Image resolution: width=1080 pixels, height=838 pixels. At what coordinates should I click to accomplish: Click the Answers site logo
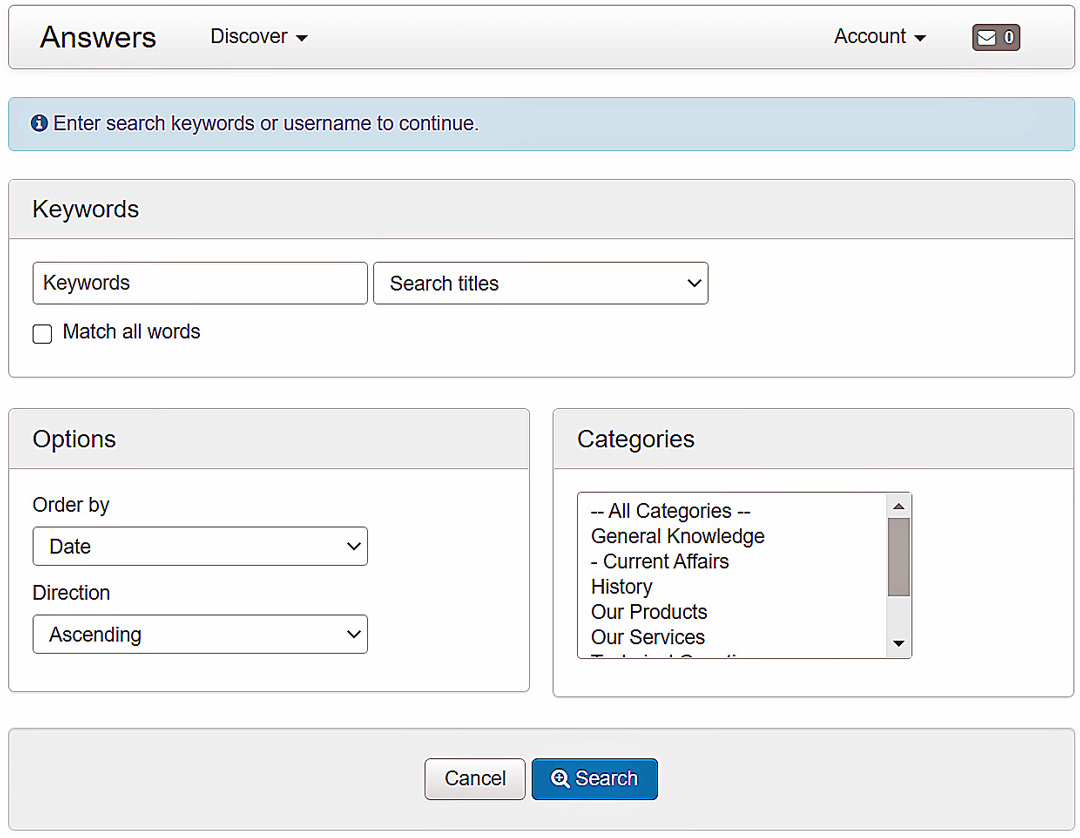click(98, 37)
